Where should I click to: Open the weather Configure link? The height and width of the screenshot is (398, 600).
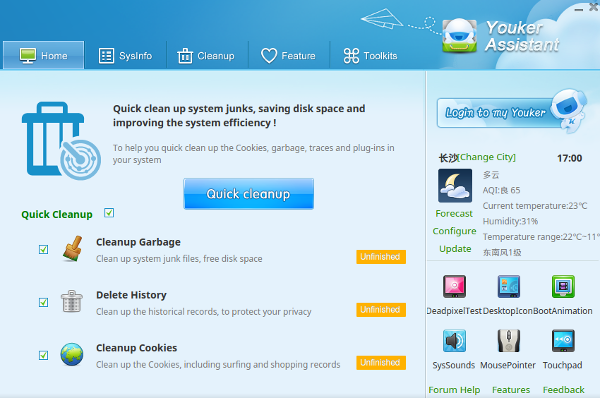(454, 231)
